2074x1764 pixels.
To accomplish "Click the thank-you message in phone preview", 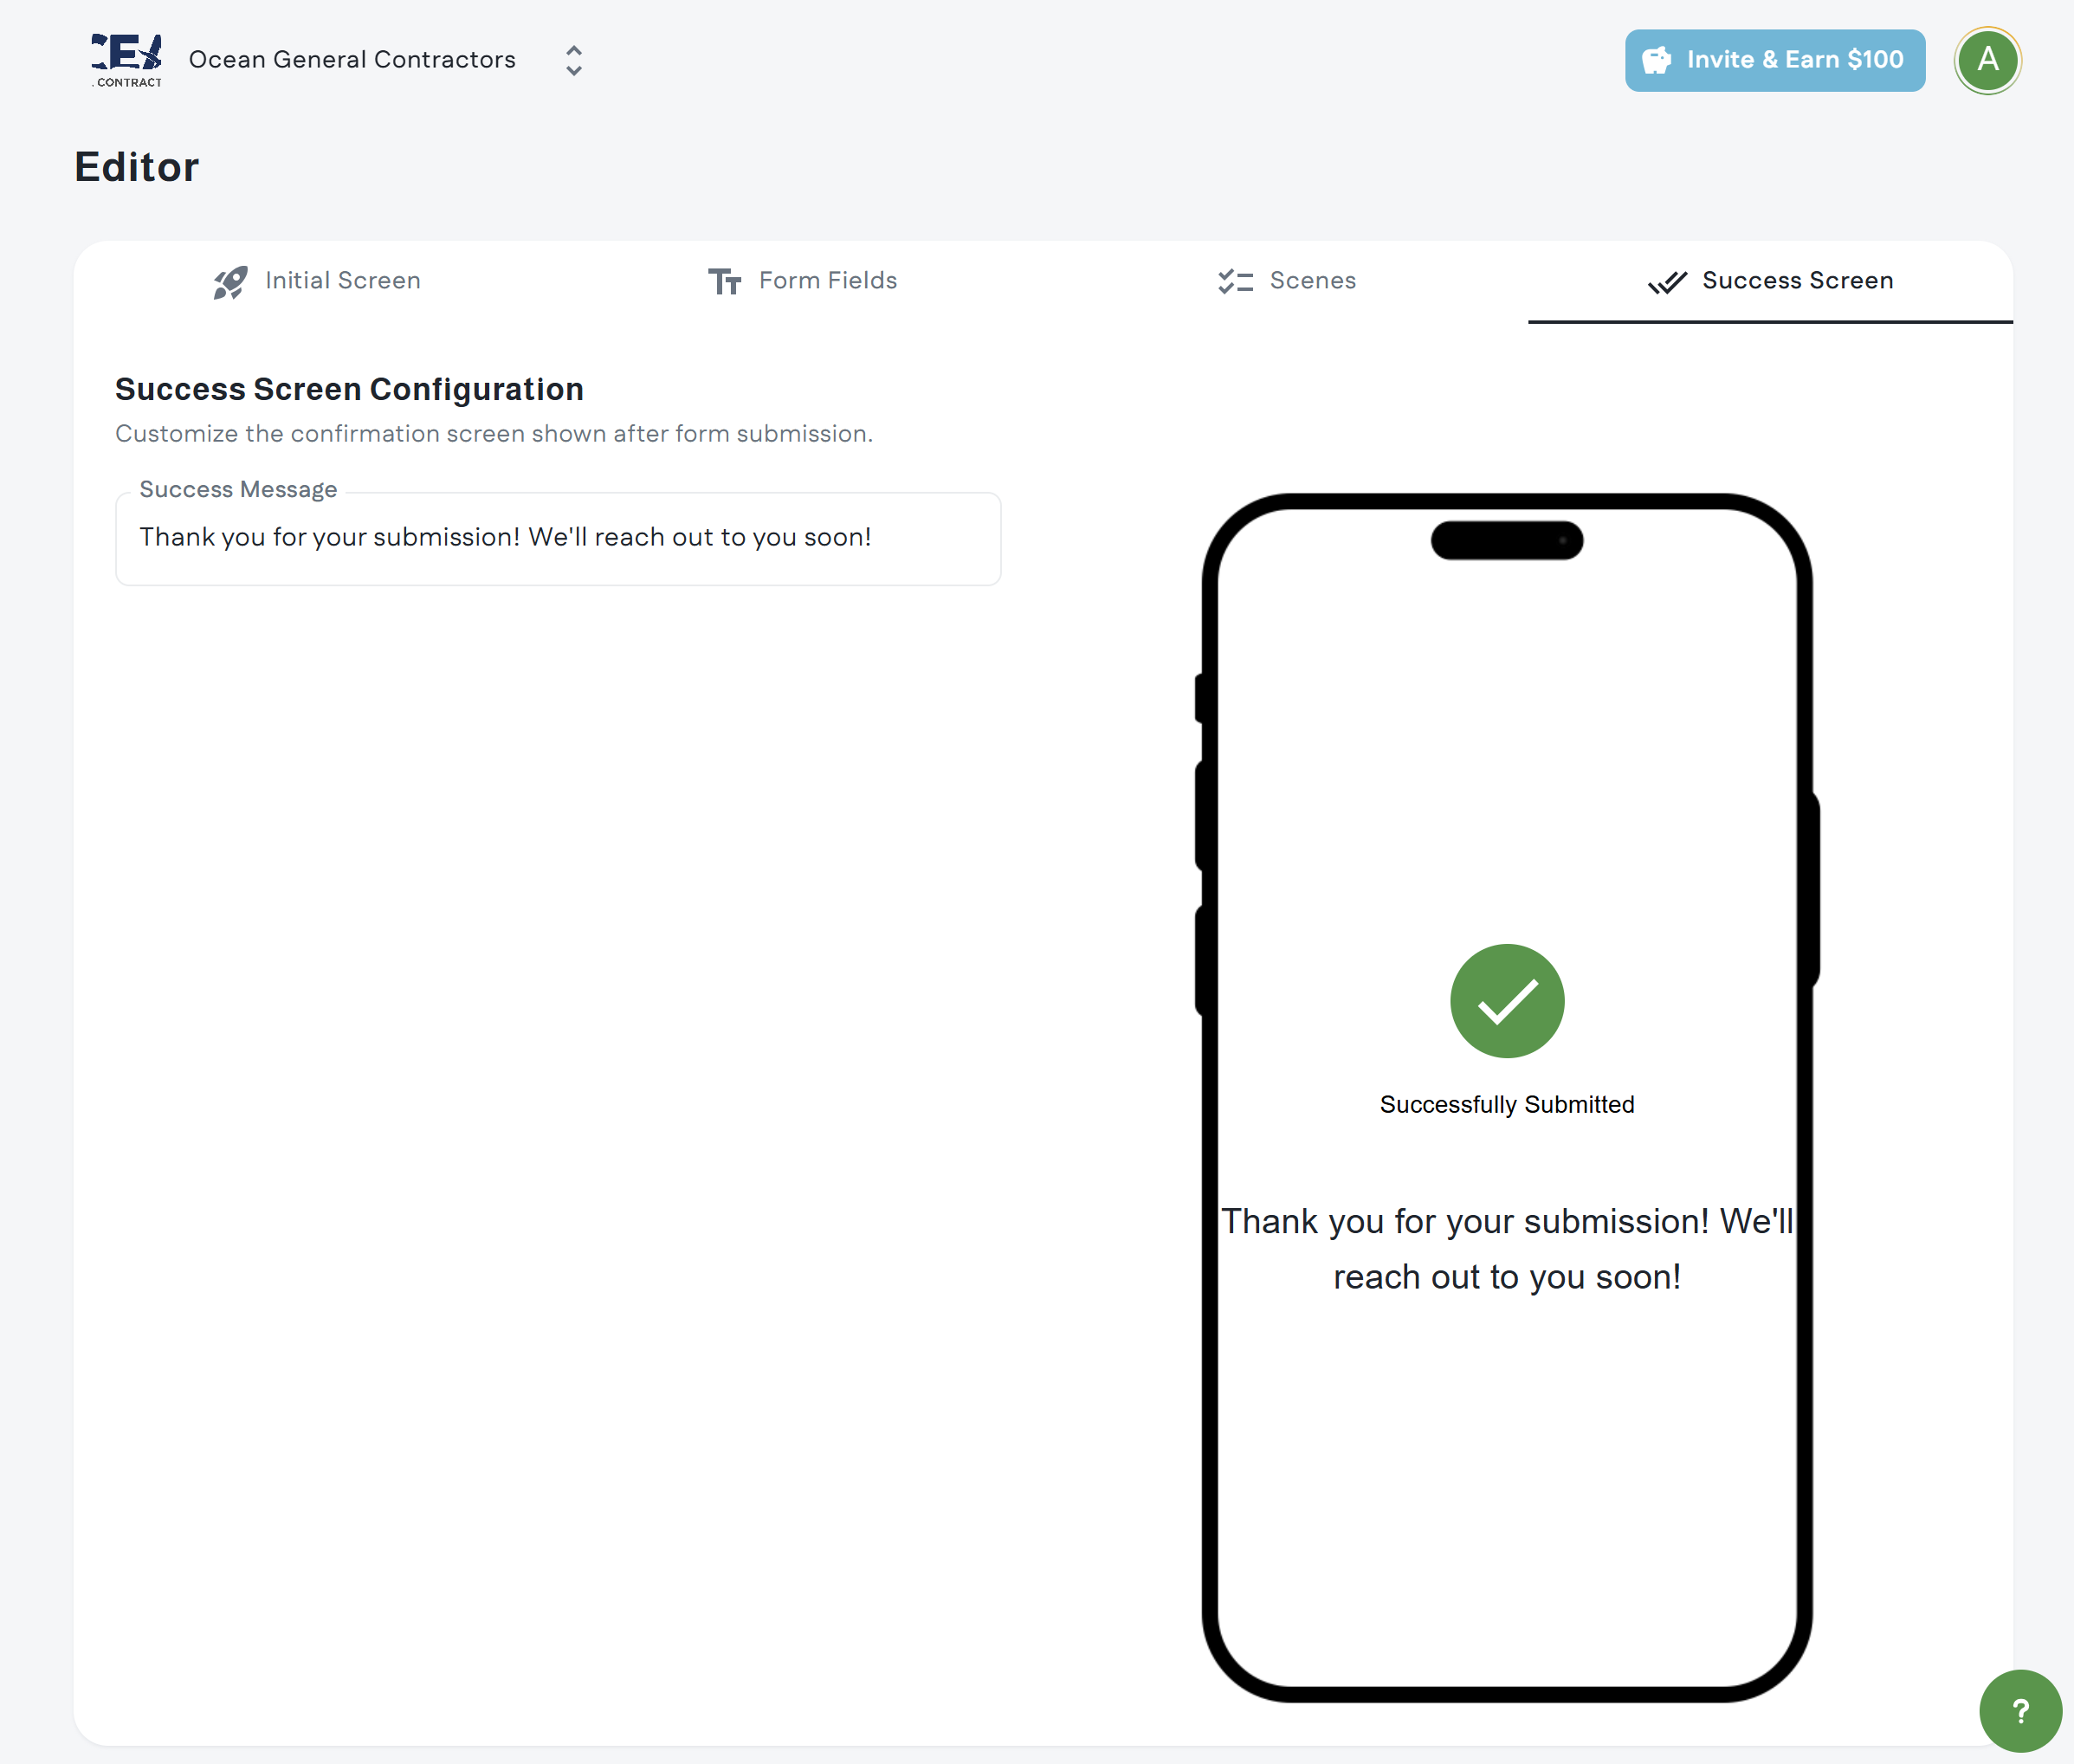I will [1506, 1248].
